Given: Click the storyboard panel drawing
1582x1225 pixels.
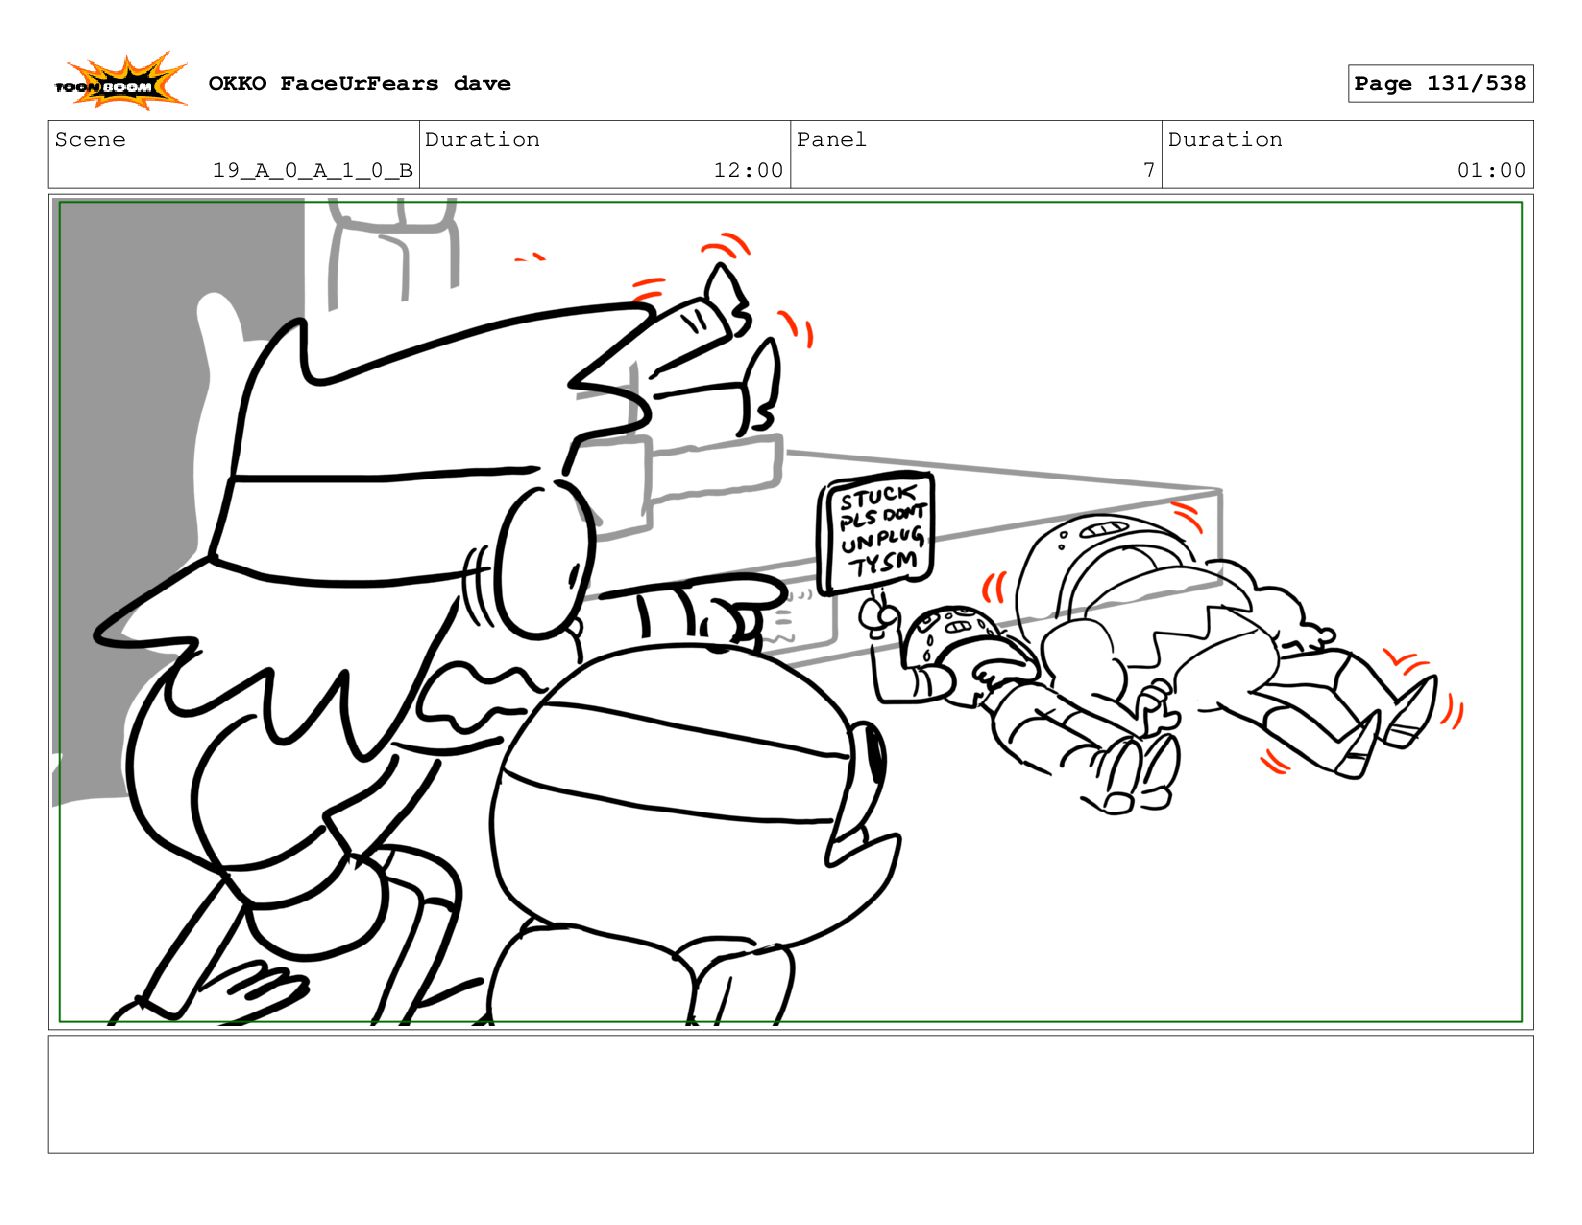Looking at the screenshot, I should (790, 612).
